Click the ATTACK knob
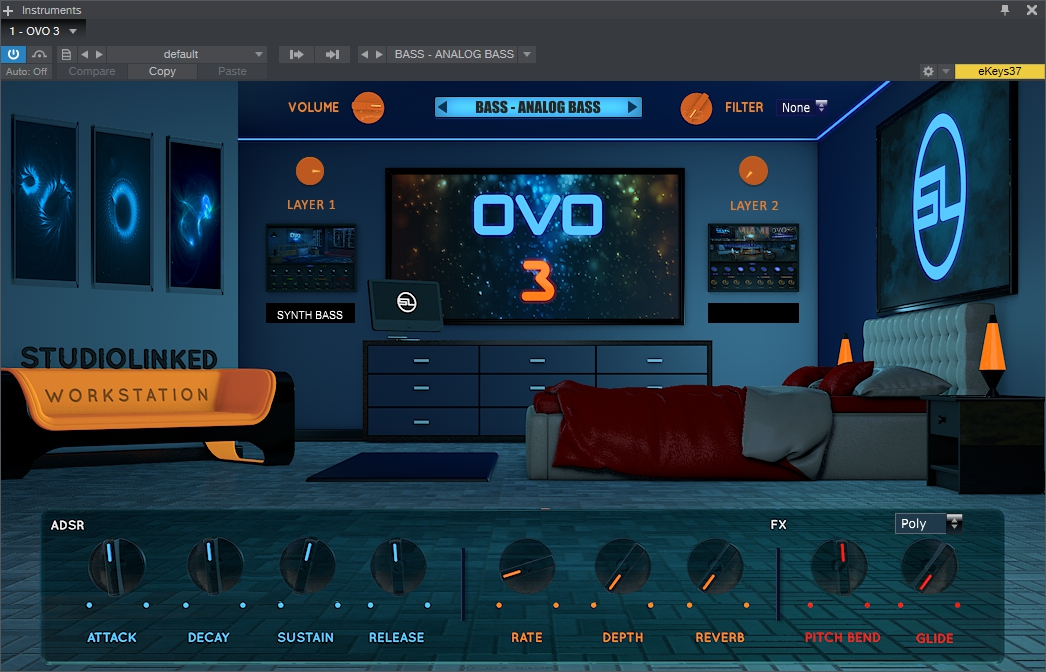Screen dimensions: 1046x672 pos(116,567)
